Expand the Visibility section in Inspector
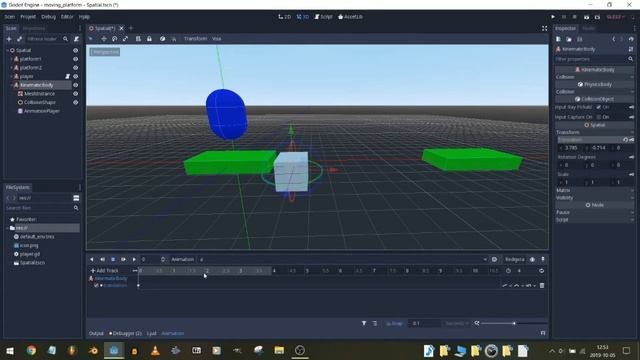 tap(594, 198)
